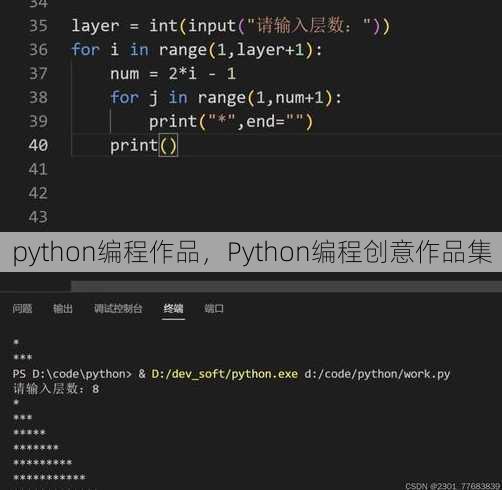Switch to the 问题 (Problems) panel tab
The width and height of the screenshot is (502, 490).
click(x=22, y=309)
